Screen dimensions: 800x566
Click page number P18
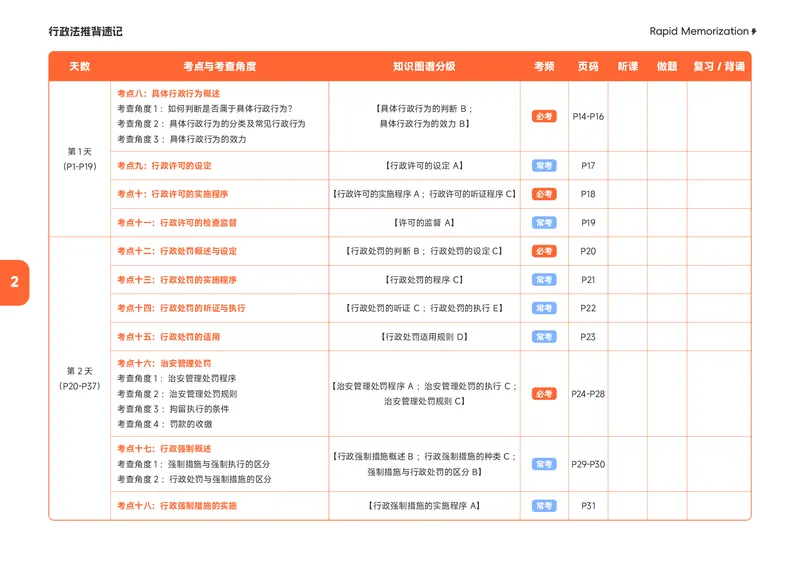pyautogui.click(x=588, y=194)
